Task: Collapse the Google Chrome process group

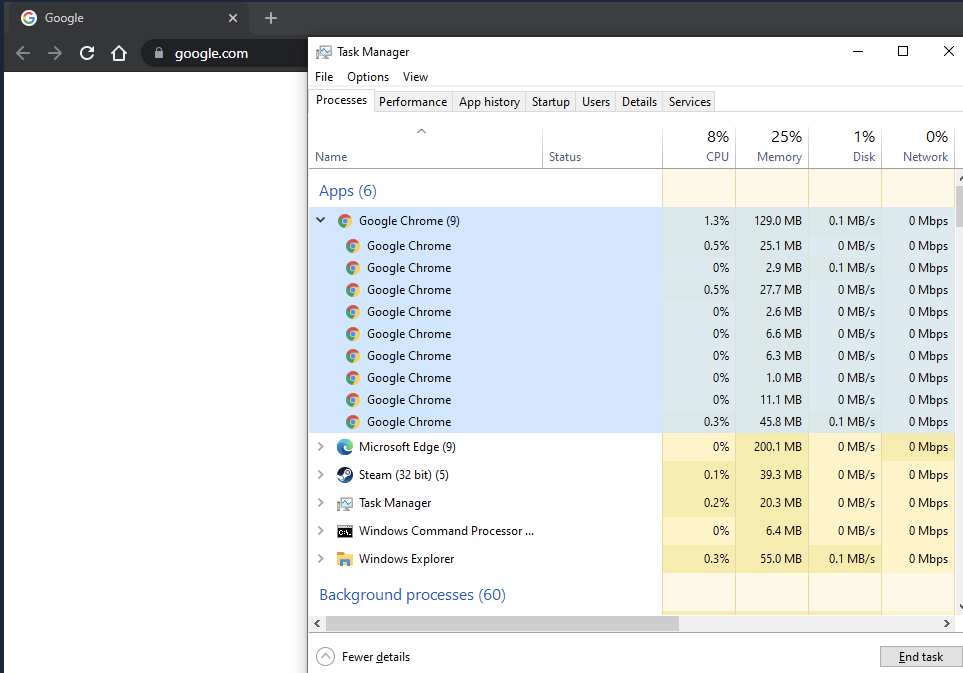Action: point(320,220)
